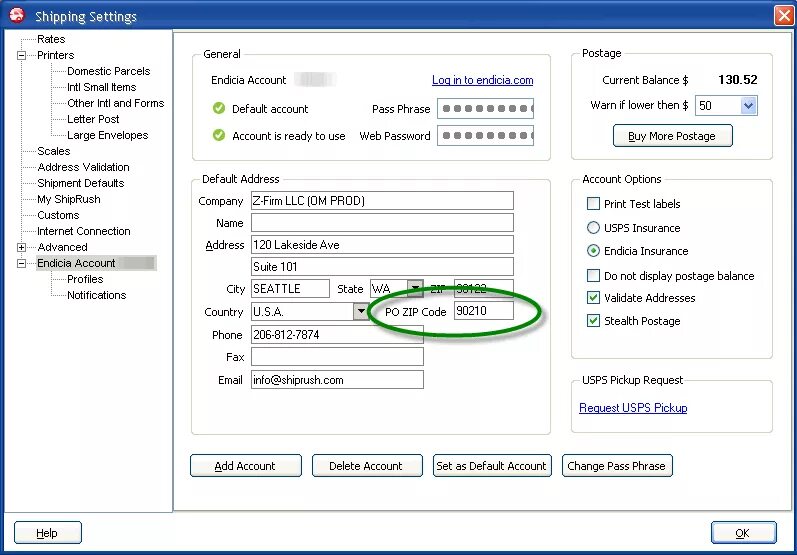The height and width of the screenshot is (555, 797).
Task: Open Notifications under Endicia Account
Action: tap(97, 295)
